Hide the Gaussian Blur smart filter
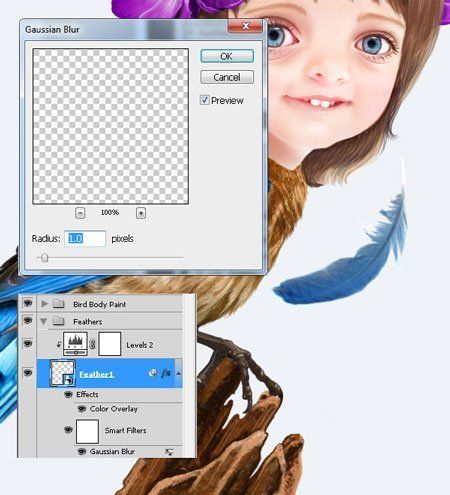Image resolution: width=450 pixels, height=495 pixels. (82, 452)
